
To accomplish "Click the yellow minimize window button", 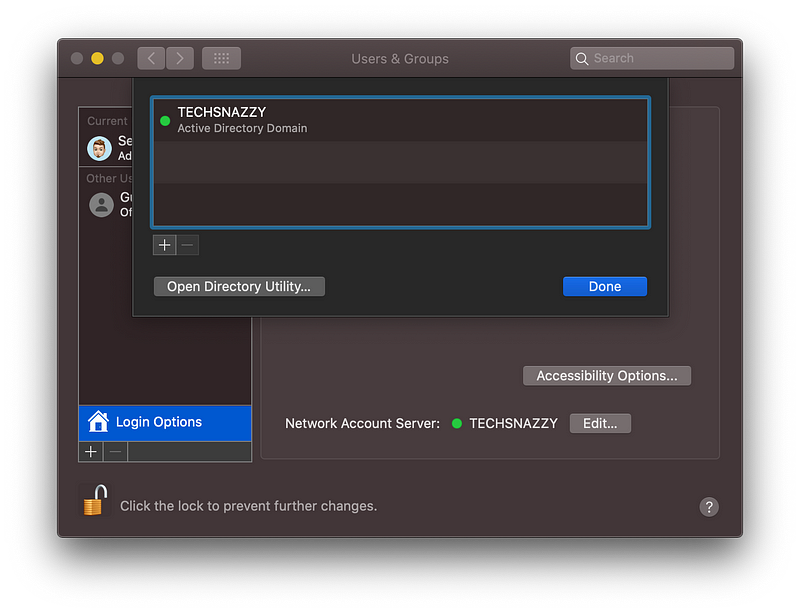I will coord(97,59).
